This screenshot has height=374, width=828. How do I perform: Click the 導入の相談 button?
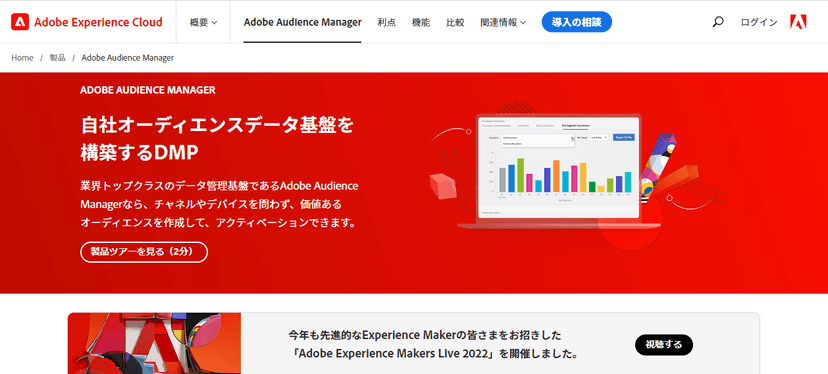click(577, 22)
